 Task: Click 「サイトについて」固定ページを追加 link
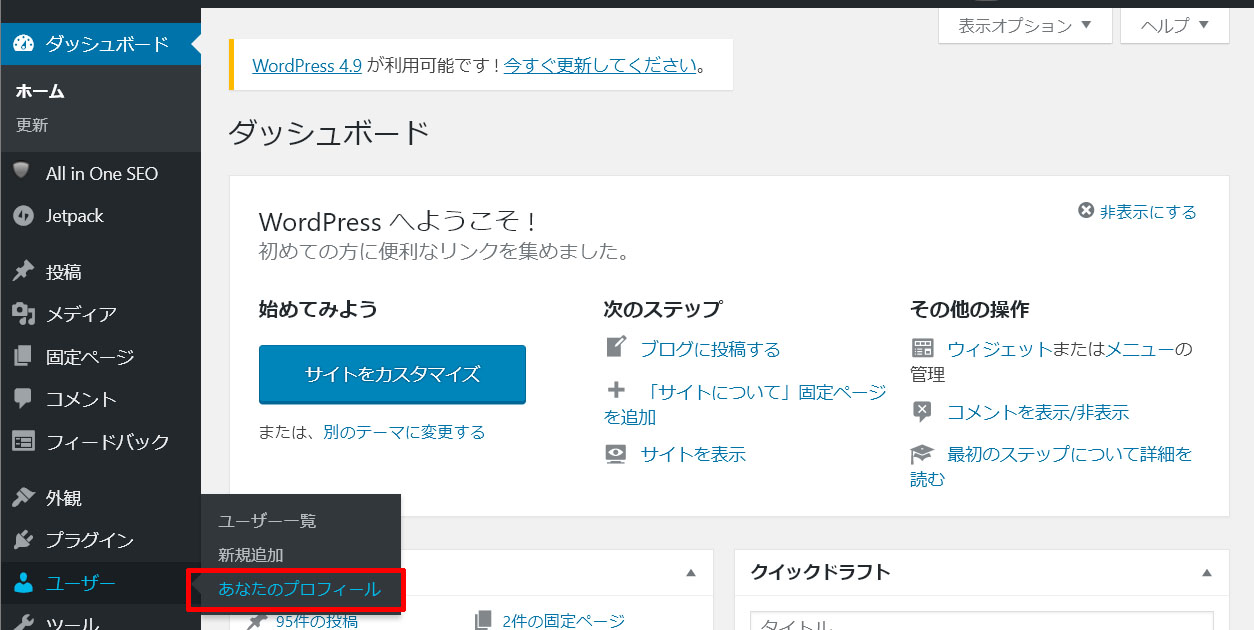[x=745, y=404]
